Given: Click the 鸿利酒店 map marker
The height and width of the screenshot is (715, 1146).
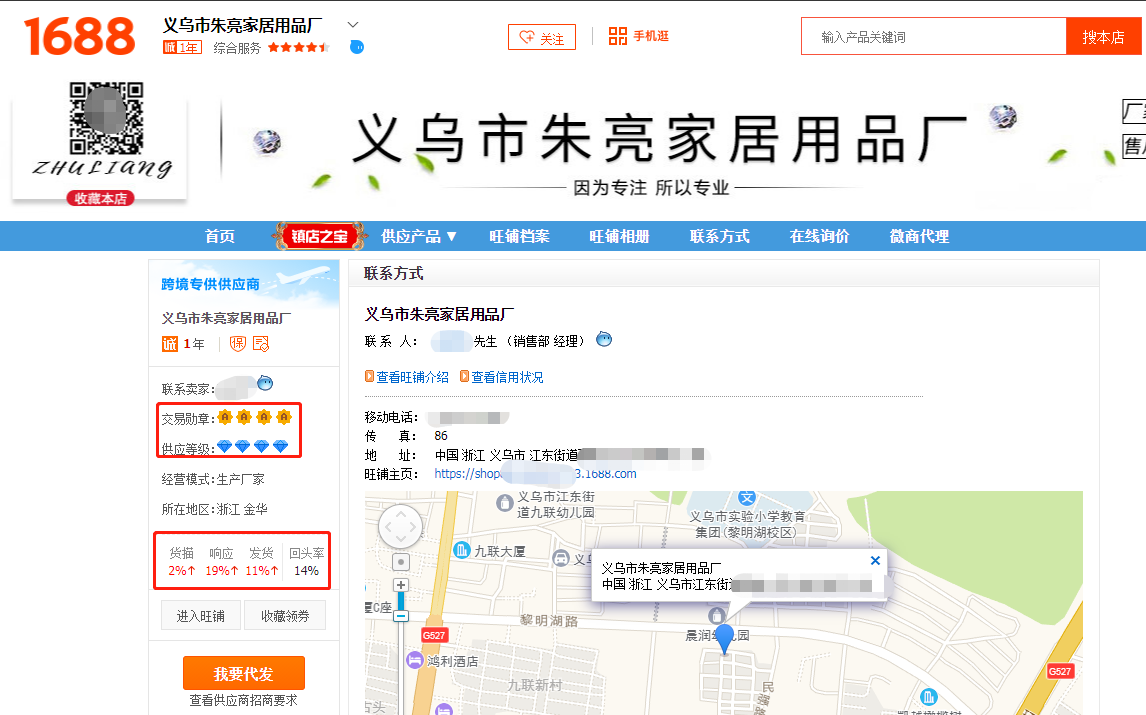Looking at the screenshot, I should tap(414, 660).
